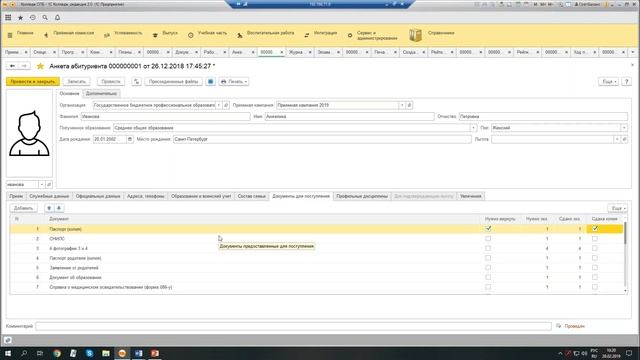Click Провести и закрыть button
Image resolution: width=640 pixels, height=360 pixels.
pos(33,82)
